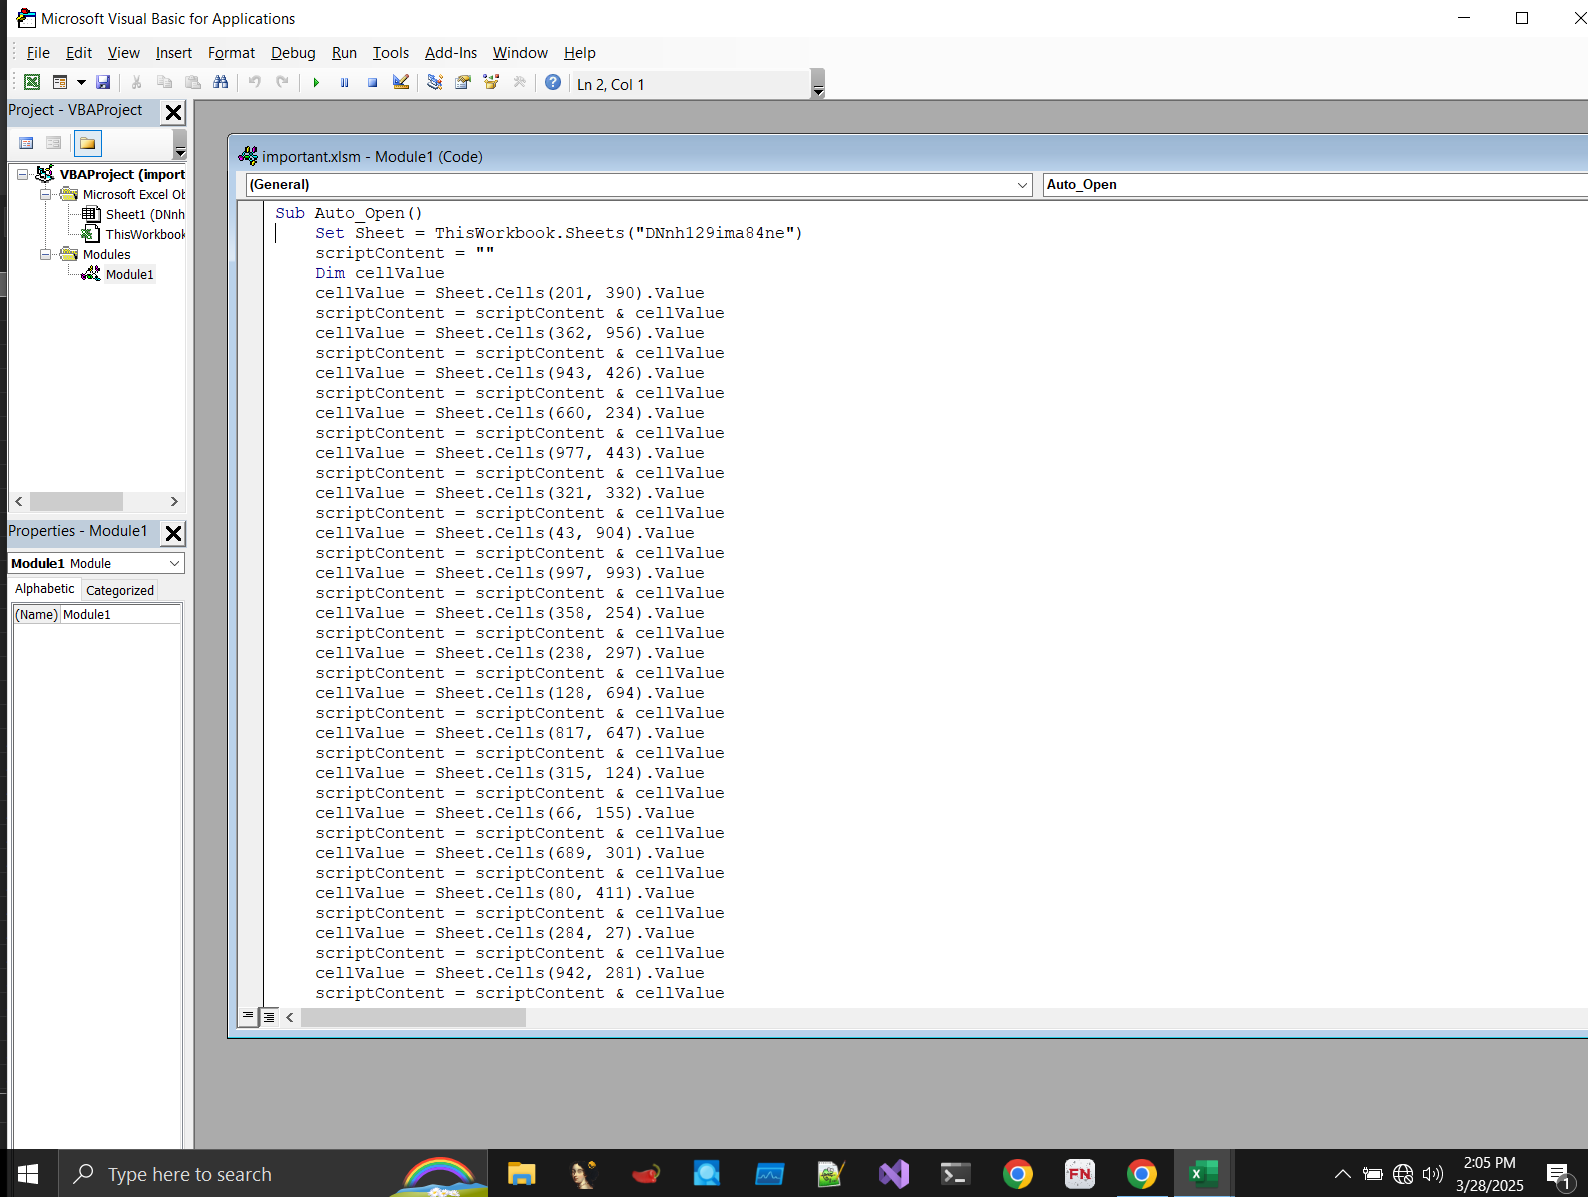Open the Tools menu

[391, 53]
